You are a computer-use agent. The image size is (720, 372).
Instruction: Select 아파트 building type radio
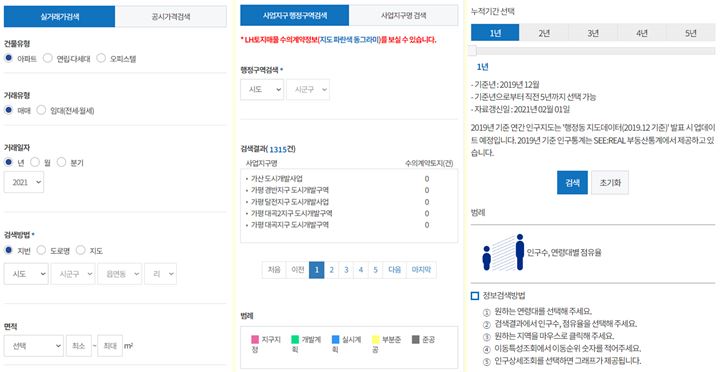[8, 58]
